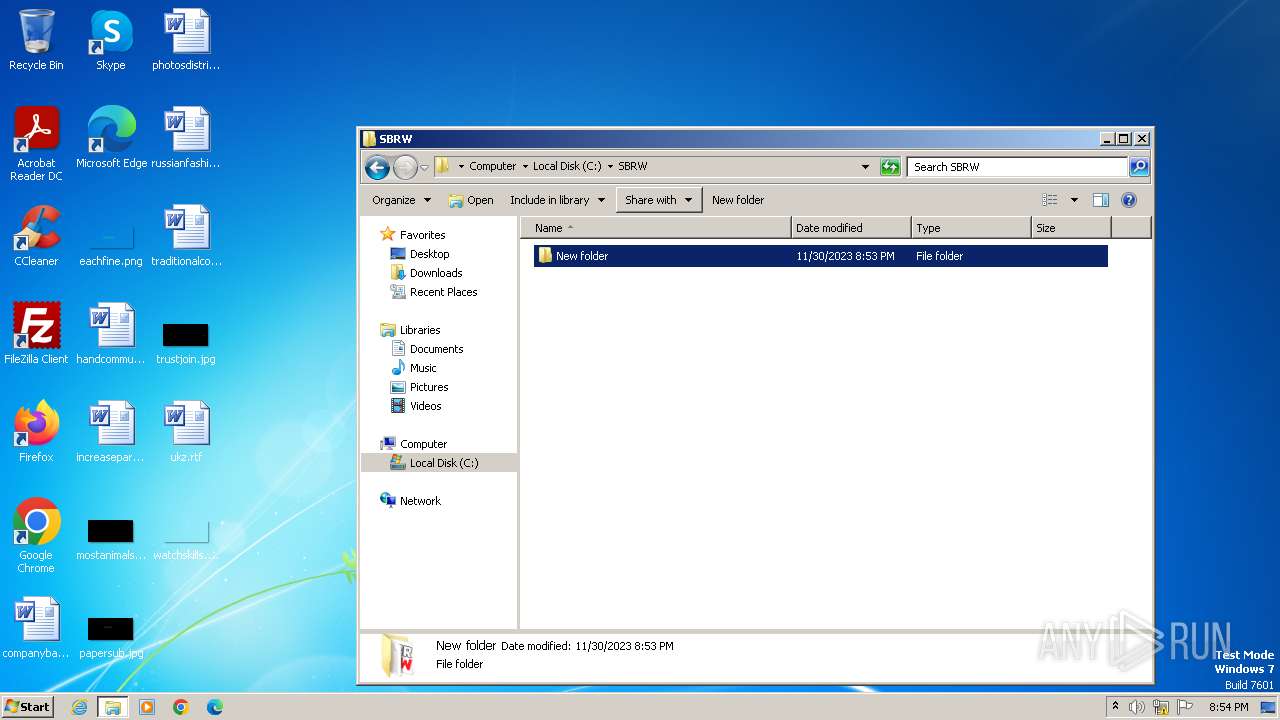Select Acrobat Reader DC desktop icon
Image resolution: width=1280 pixels, height=720 pixels.
(36, 144)
